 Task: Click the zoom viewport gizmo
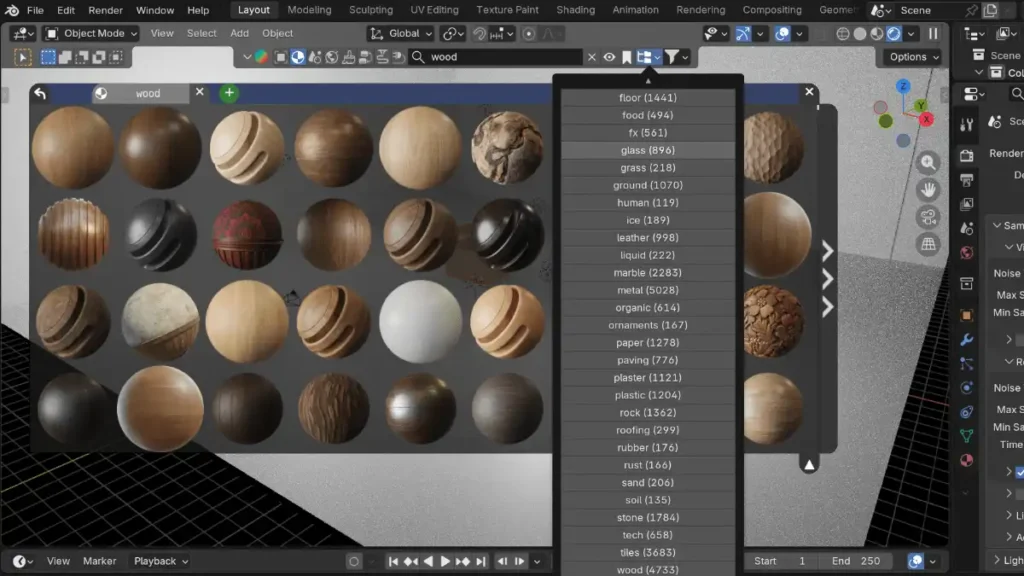click(x=928, y=163)
